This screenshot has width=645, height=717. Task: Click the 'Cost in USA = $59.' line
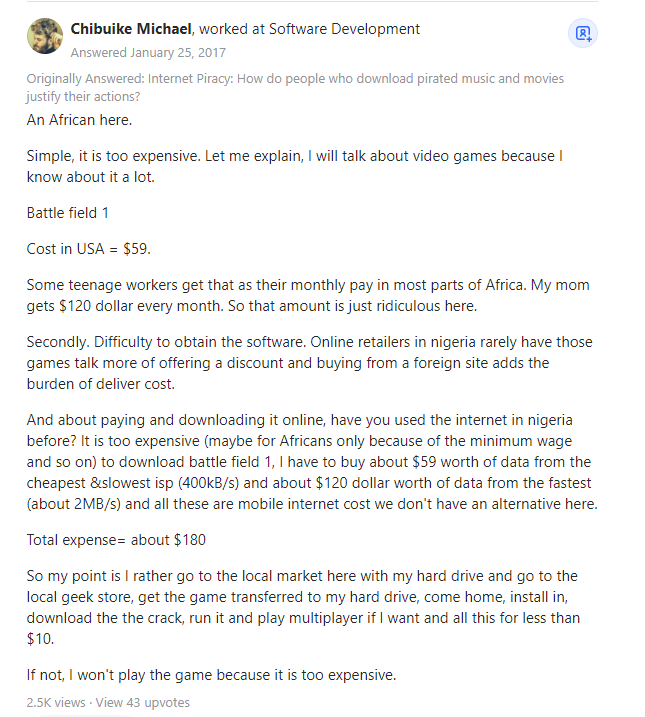click(x=89, y=249)
